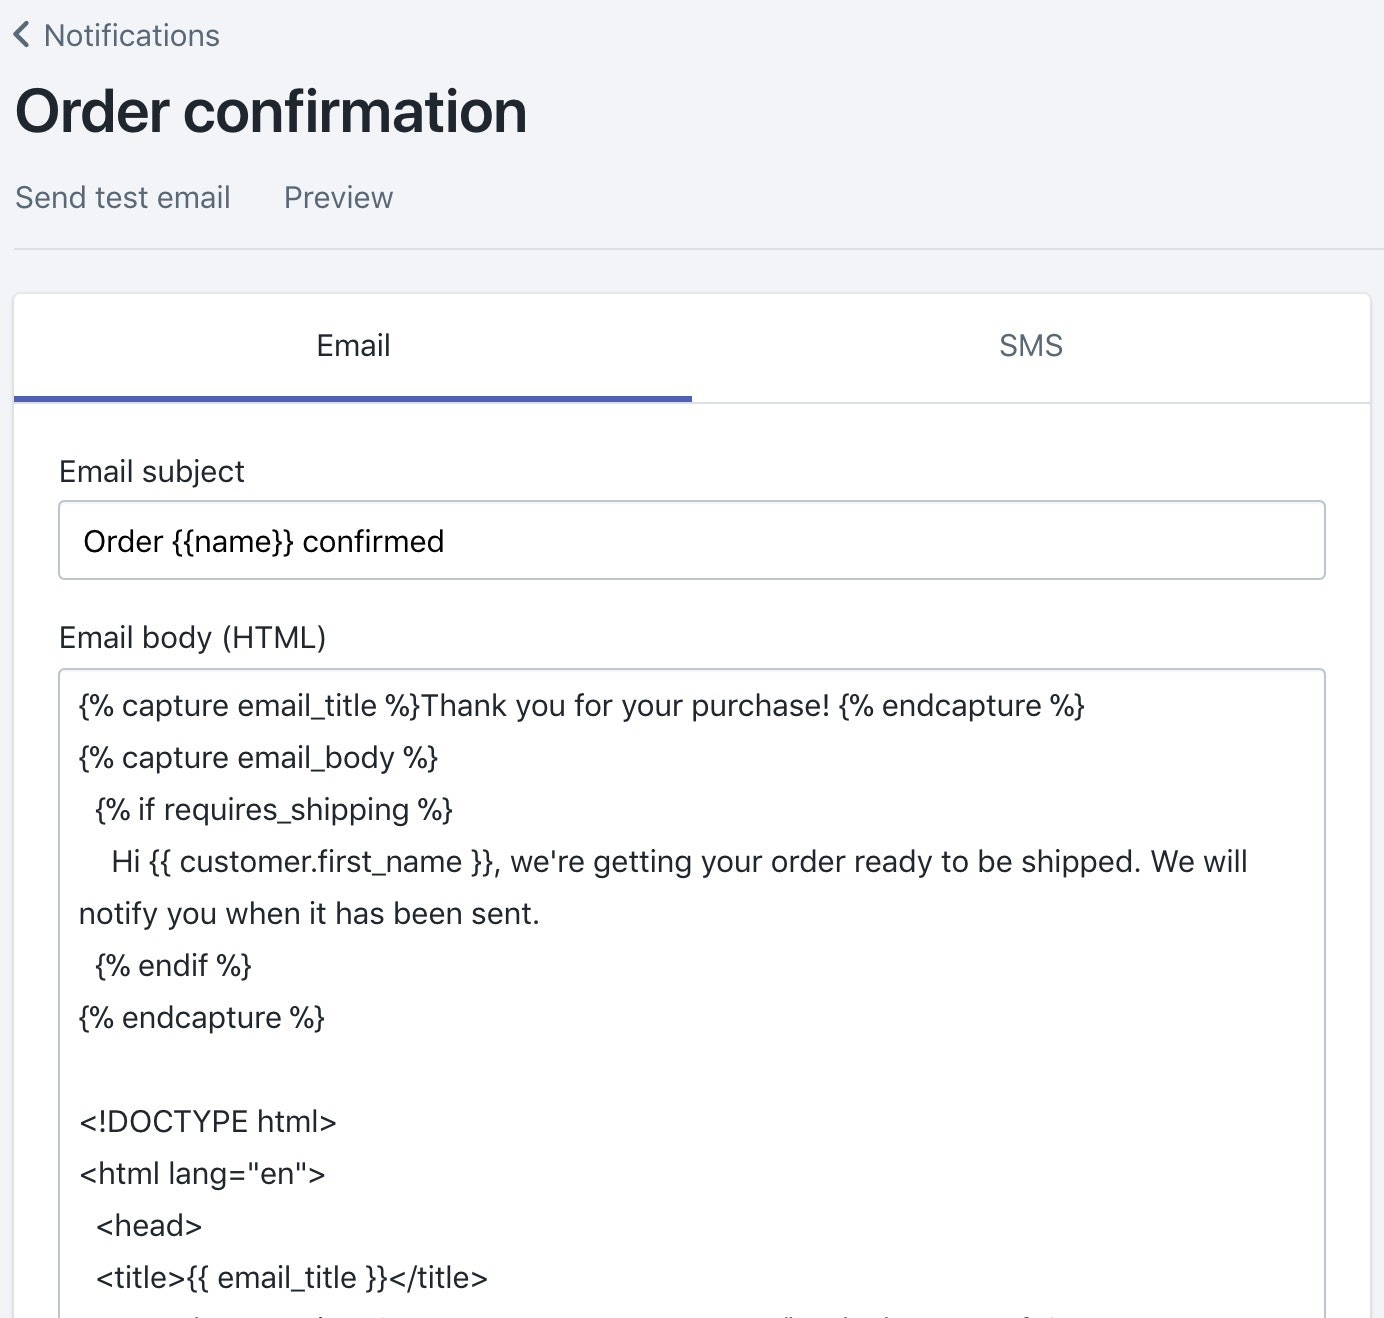Click the title tag line with email_title
Screen dimensions: 1384x1318
click(291, 1278)
